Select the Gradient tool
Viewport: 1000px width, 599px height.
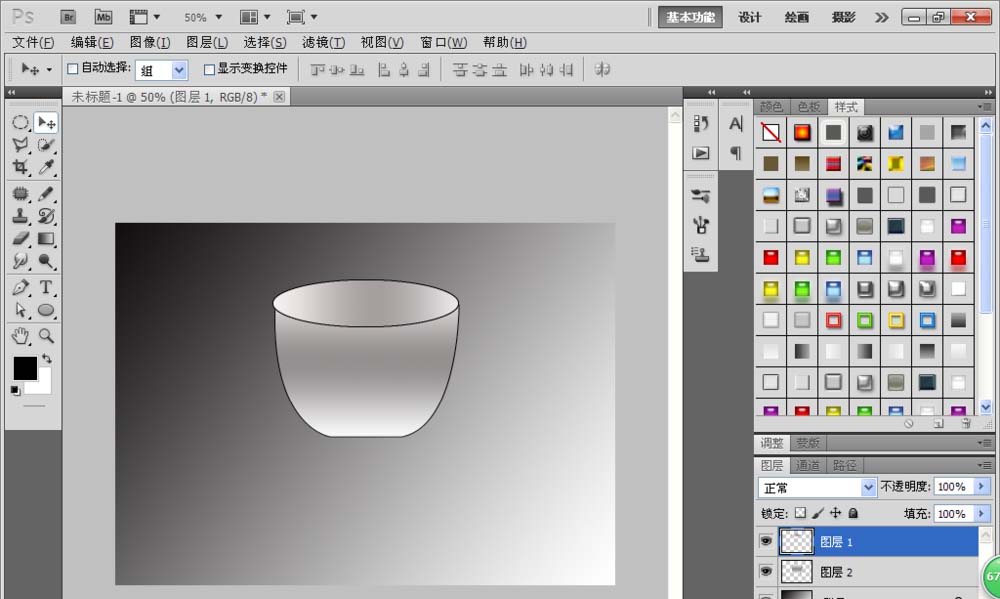point(46,239)
